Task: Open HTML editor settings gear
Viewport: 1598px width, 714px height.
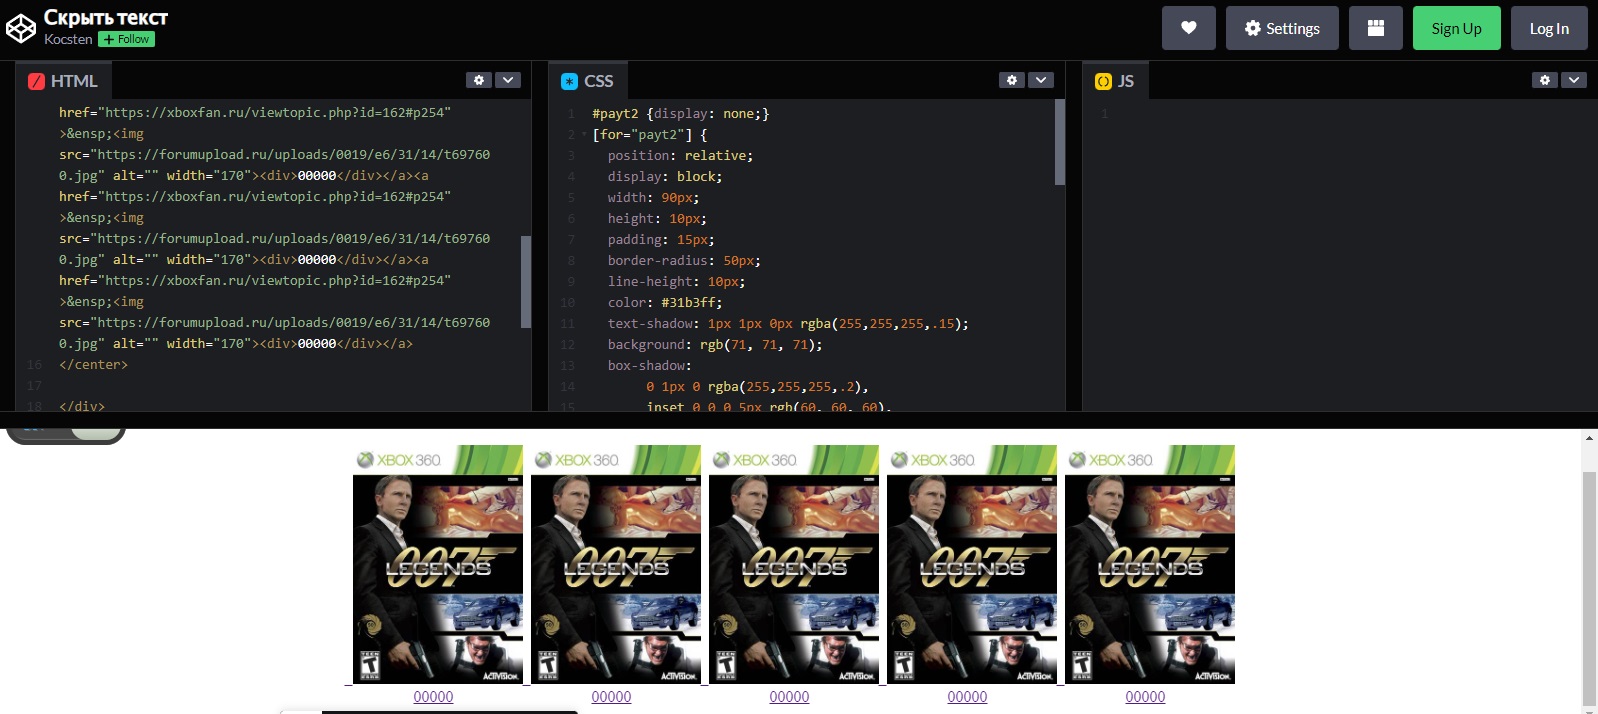Action: 479,80
